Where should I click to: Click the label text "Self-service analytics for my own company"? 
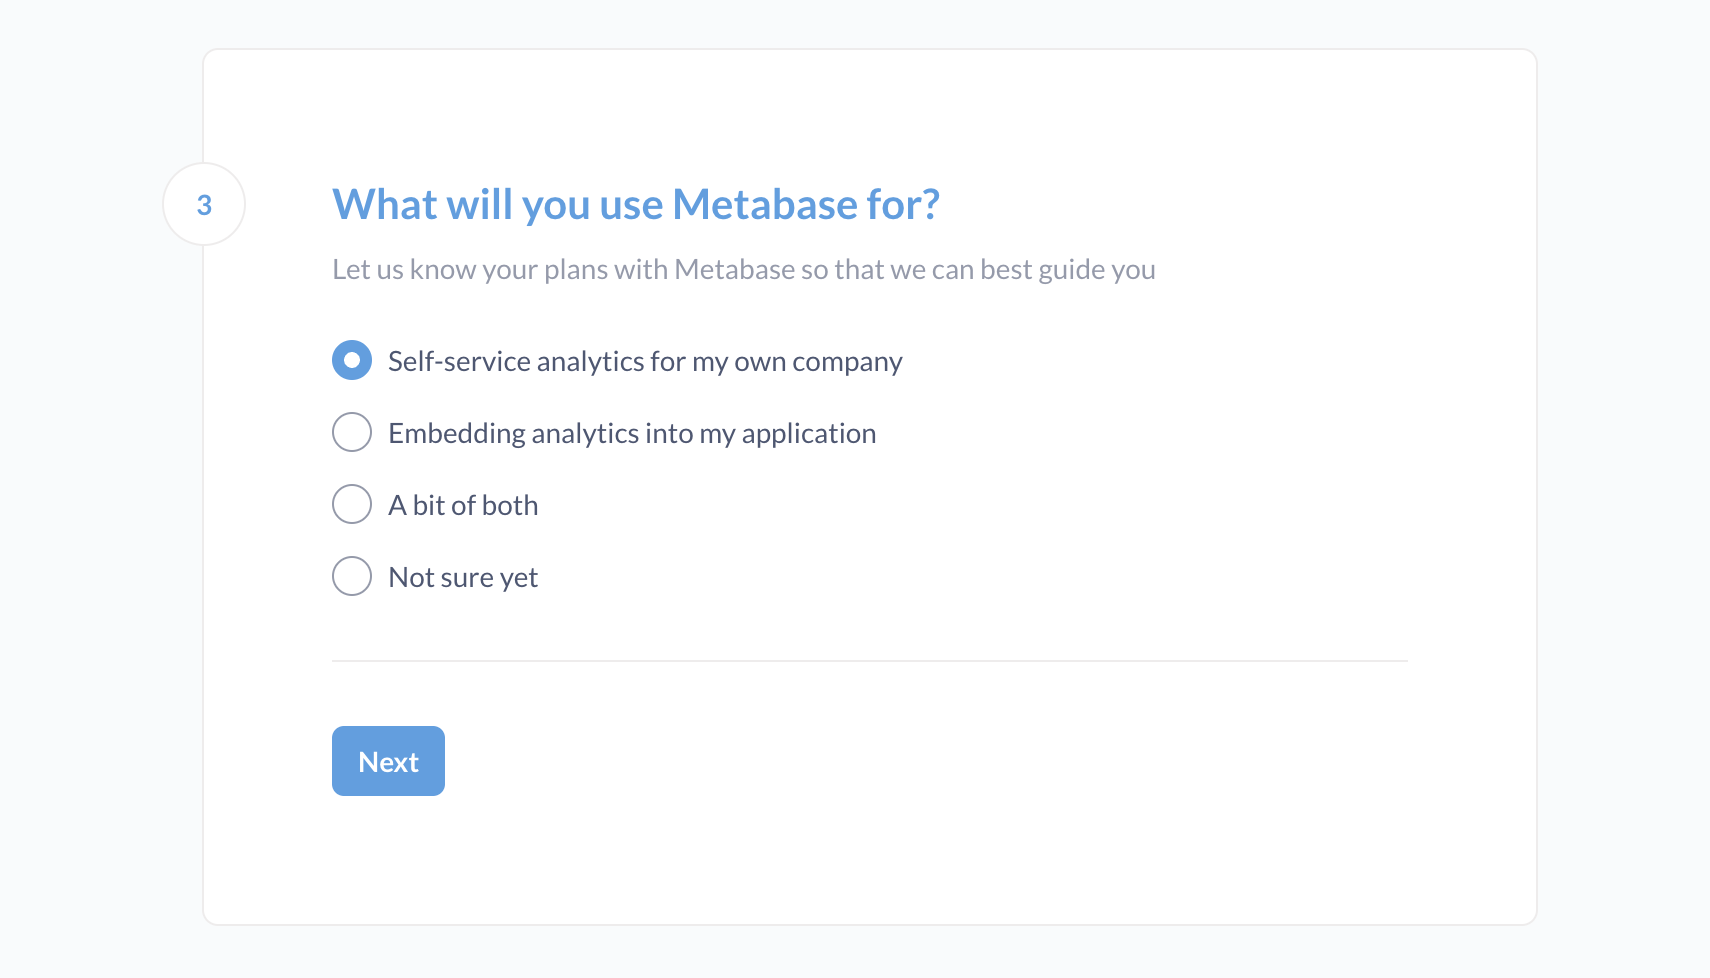point(644,361)
